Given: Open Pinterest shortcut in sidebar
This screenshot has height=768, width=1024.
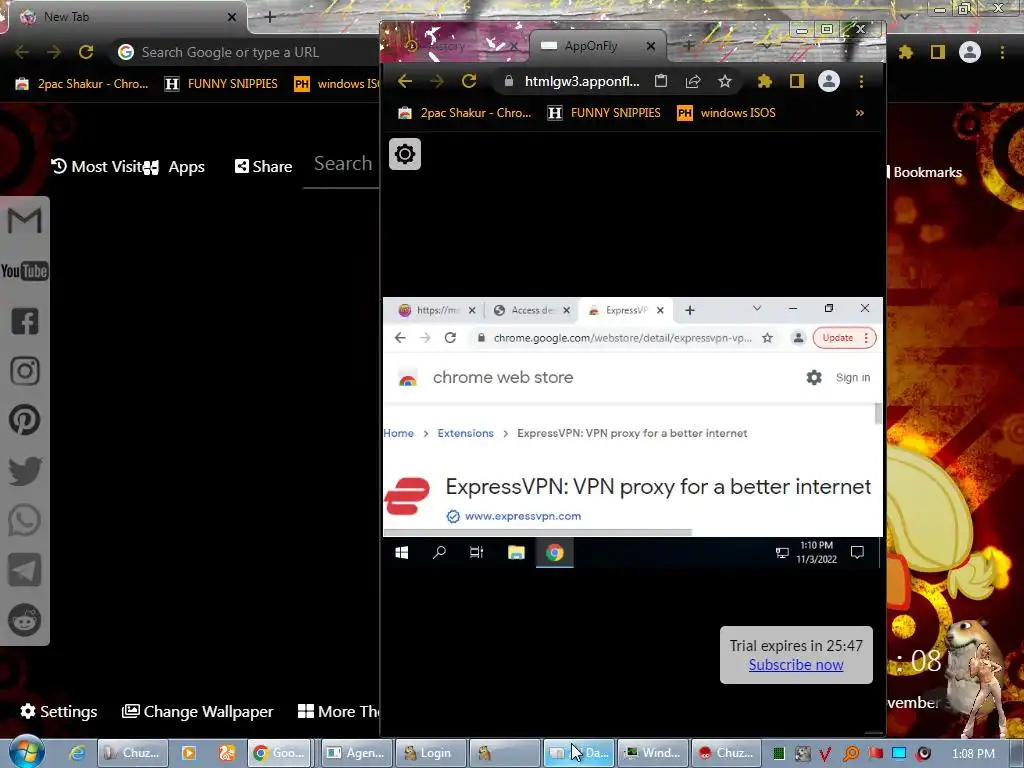Looking at the screenshot, I should coord(25,421).
